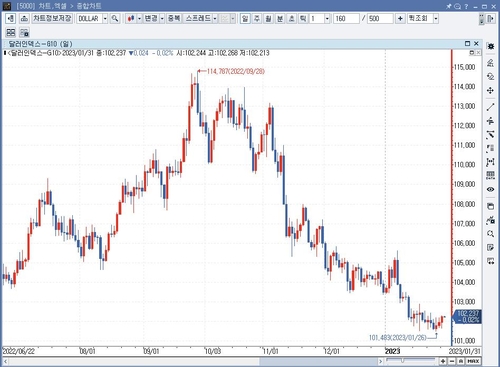Screen dimensions: 500x367
Task: Select the horizontal line tool in sidebar
Action: coord(490,121)
